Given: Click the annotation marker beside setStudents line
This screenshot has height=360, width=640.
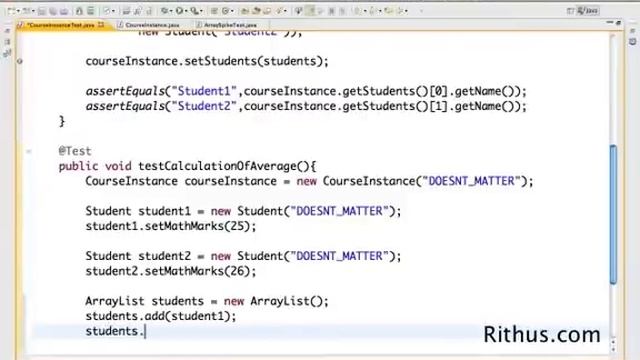Looking at the screenshot, I should coord(20,61).
